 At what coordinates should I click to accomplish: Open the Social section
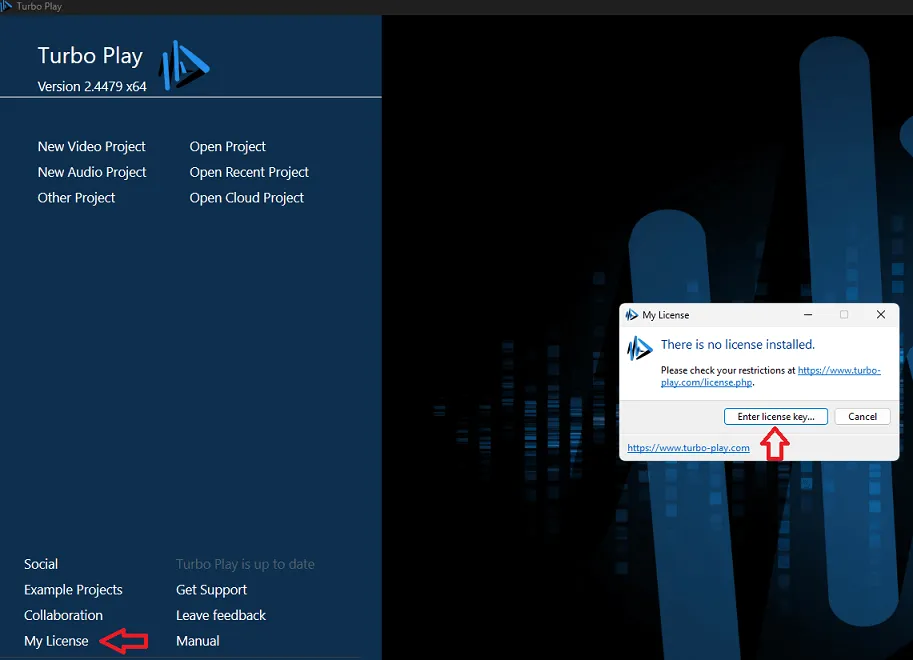pyautogui.click(x=41, y=564)
